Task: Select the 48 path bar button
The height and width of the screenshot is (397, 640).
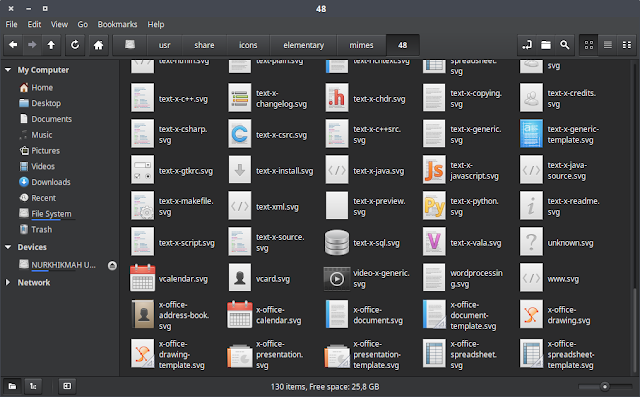Action: [x=402, y=45]
